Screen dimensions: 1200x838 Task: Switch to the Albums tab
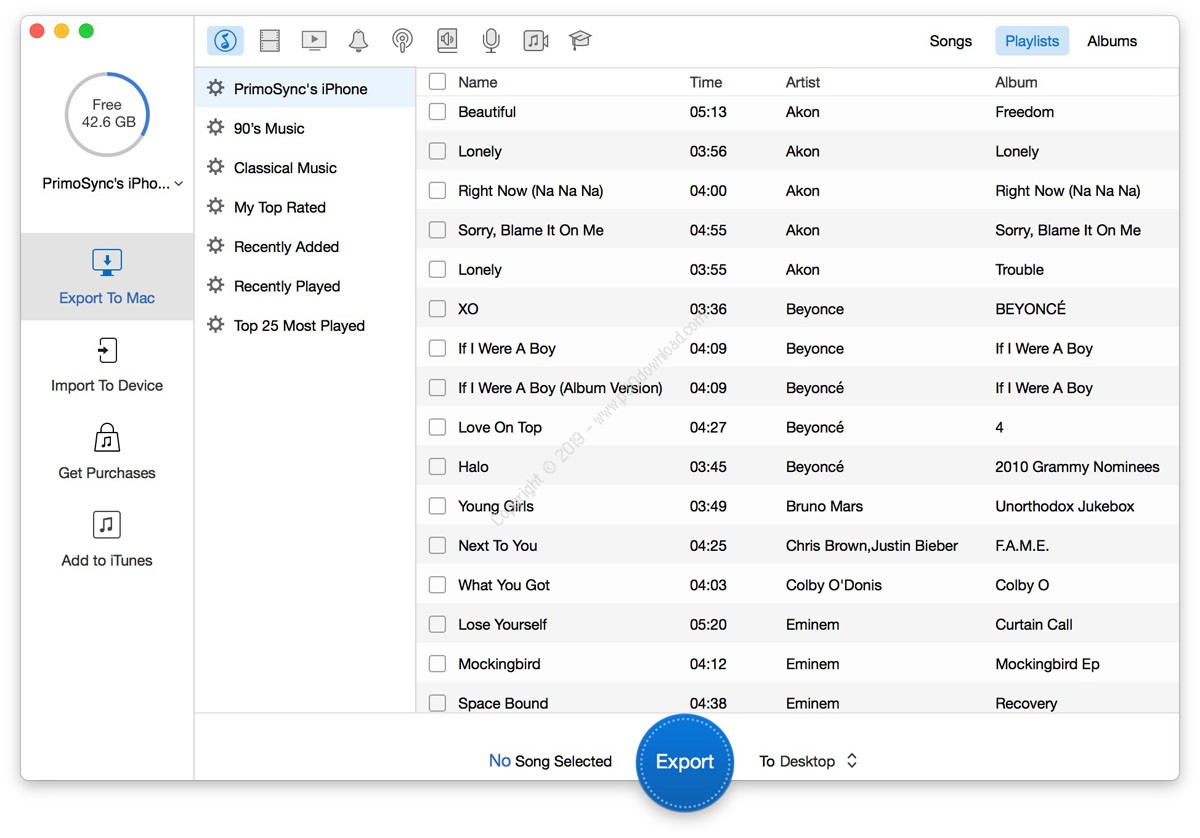click(1112, 41)
